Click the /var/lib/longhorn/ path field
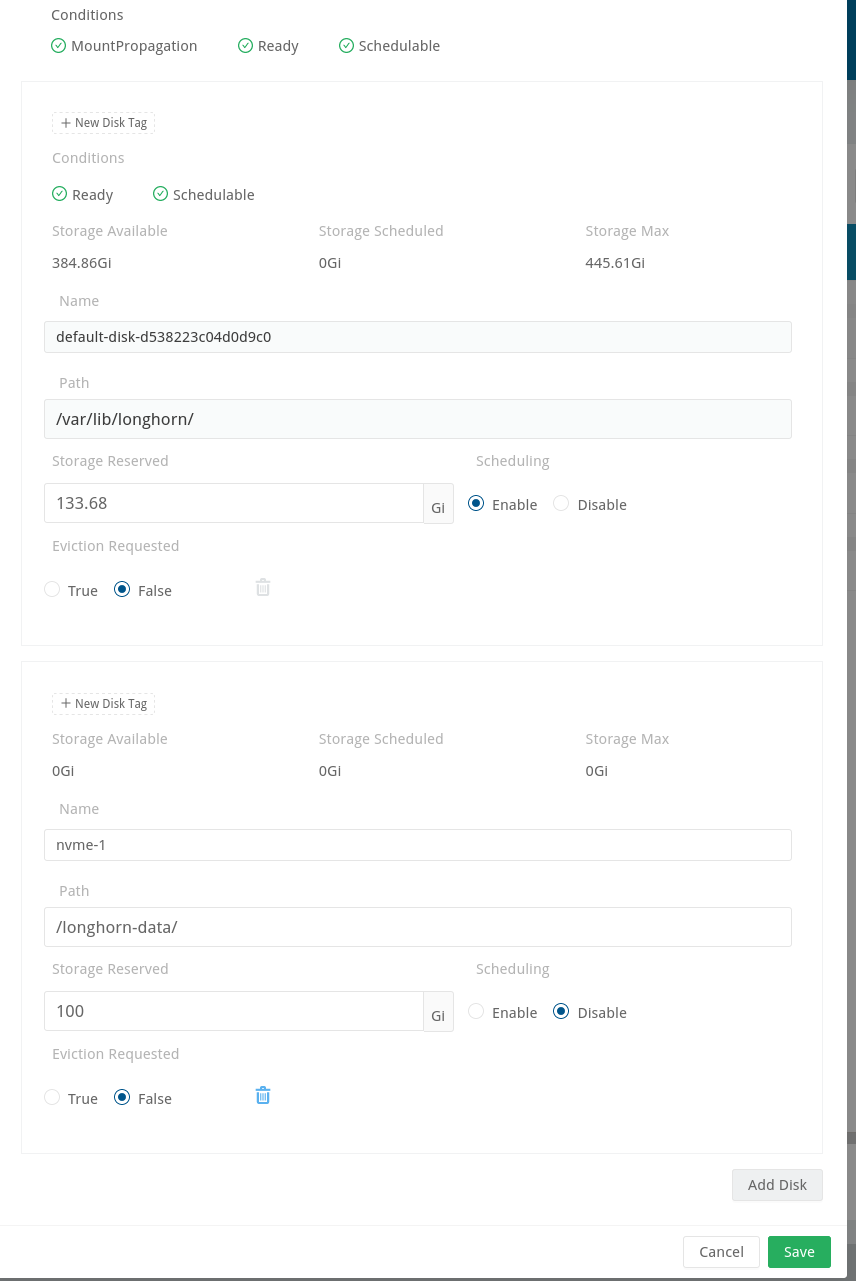 (x=418, y=419)
